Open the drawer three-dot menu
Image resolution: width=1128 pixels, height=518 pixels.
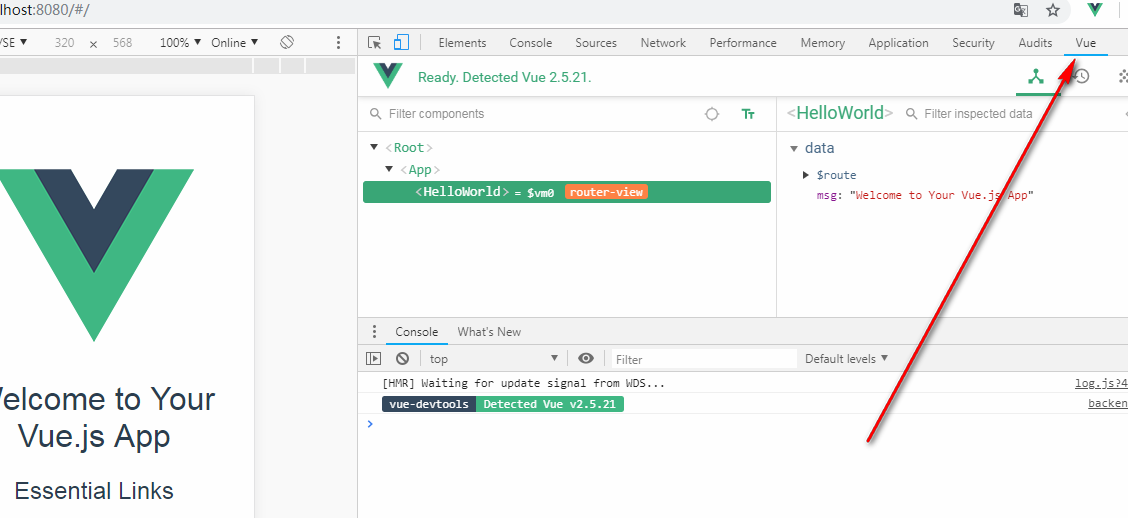click(374, 332)
